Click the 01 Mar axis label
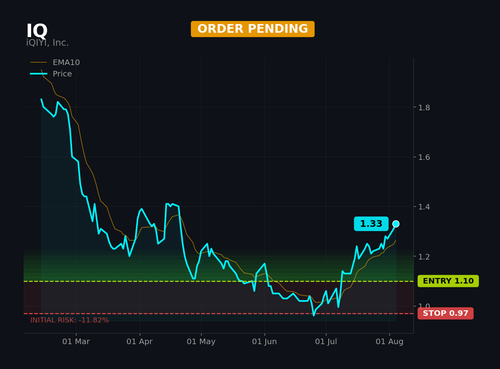Viewport: 500px width, 369px height. pos(76,342)
